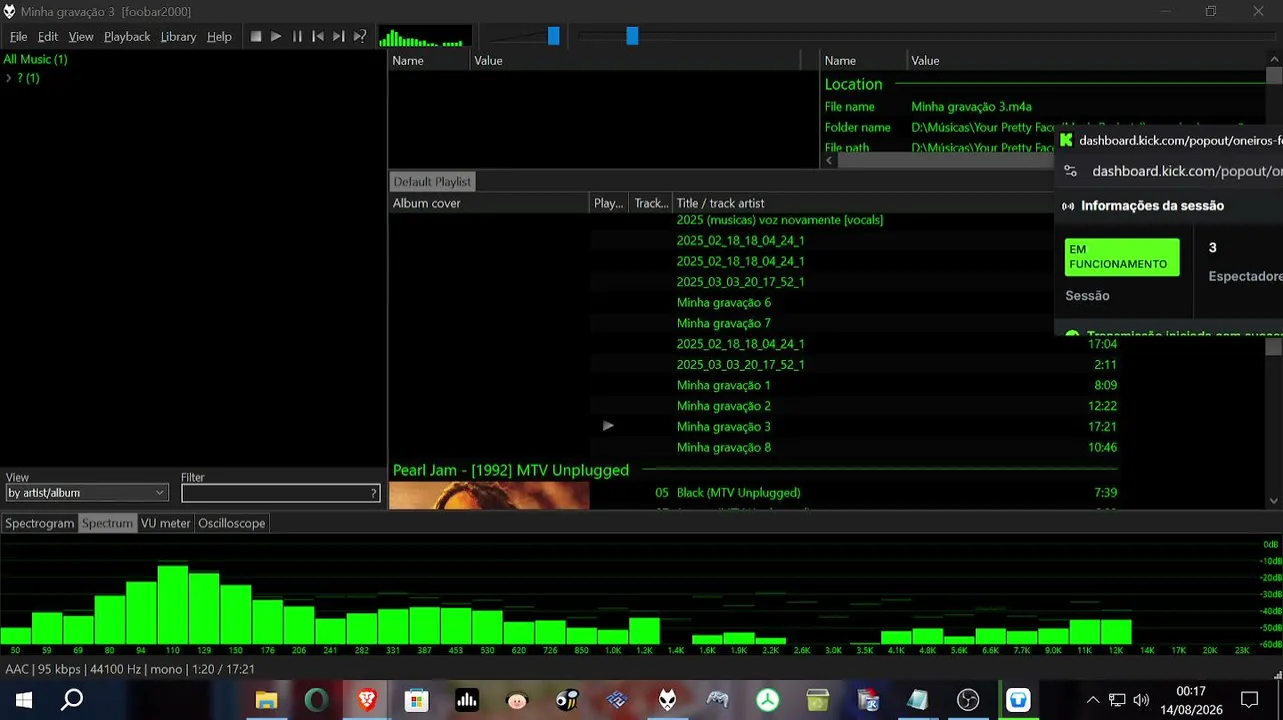Image resolution: width=1283 pixels, height=720 pixels.
Task: Click the seek bar handle
Action: coord(632,36)
